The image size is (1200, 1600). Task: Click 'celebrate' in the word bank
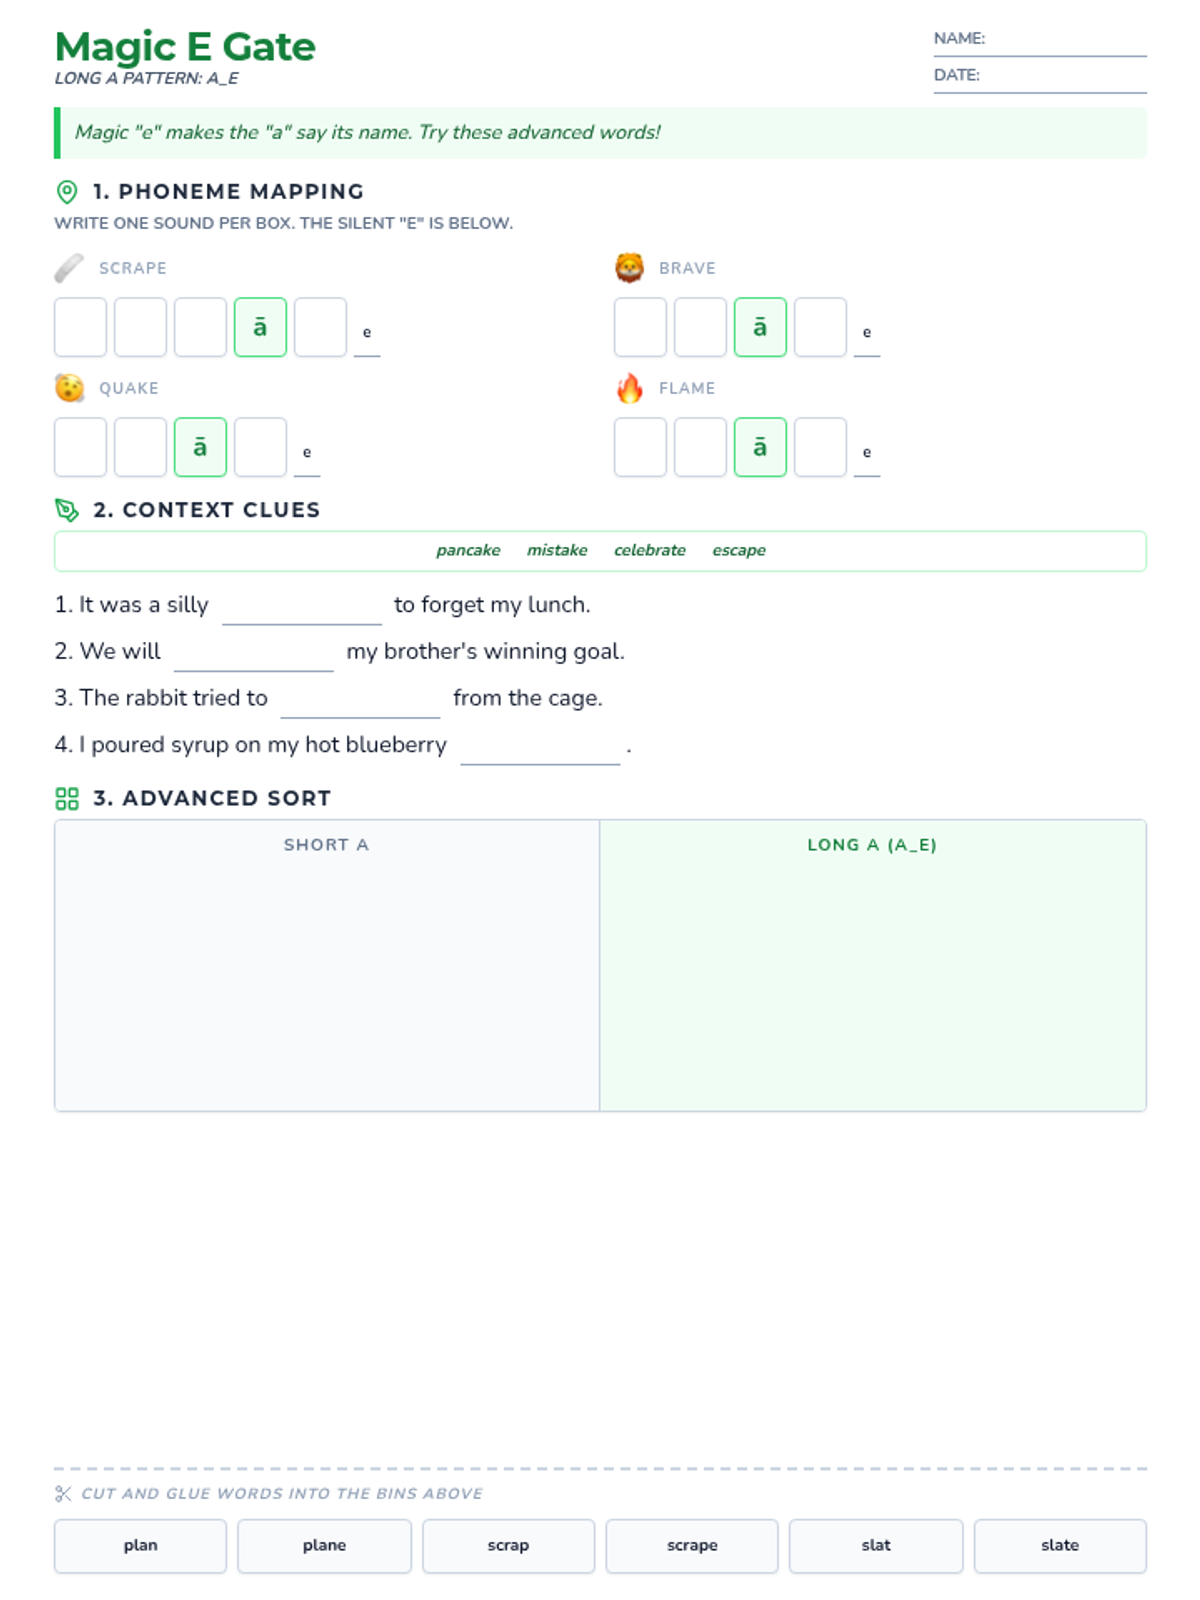(650, 551)
